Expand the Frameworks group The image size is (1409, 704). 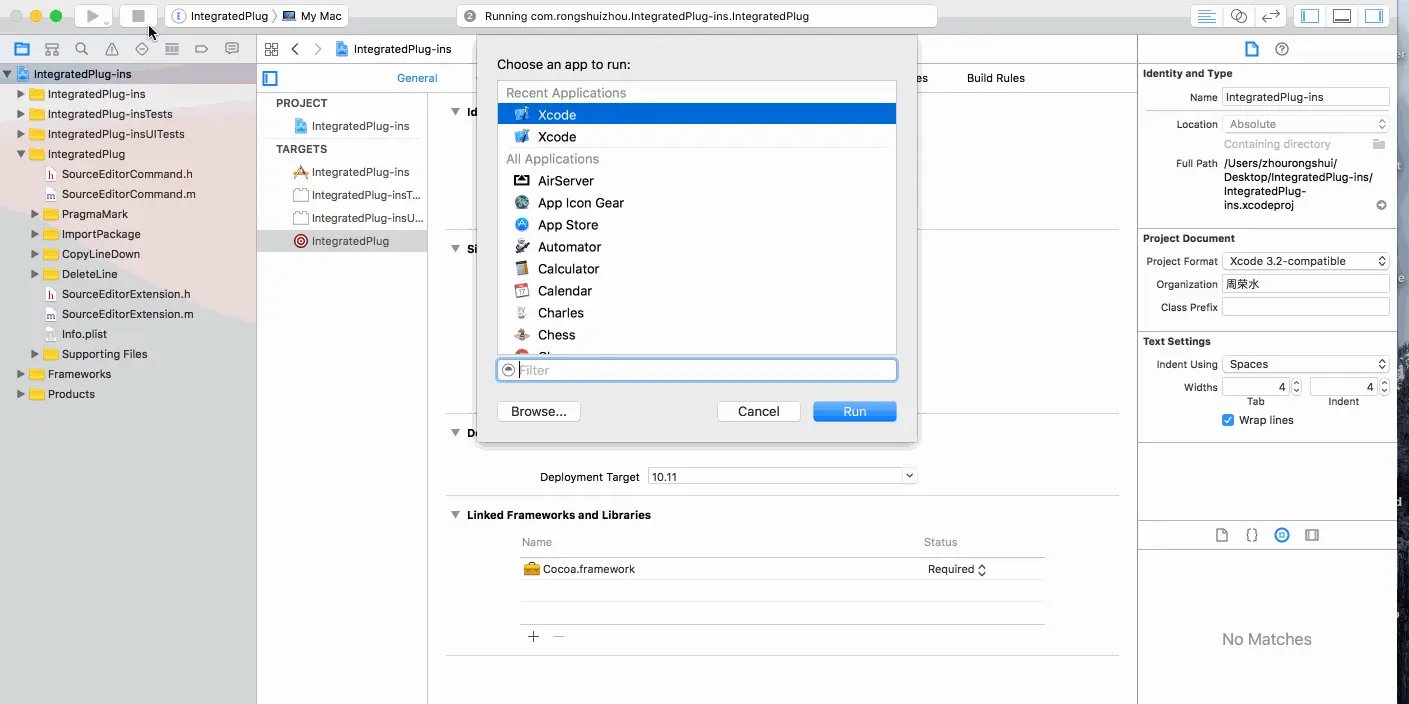pos(21,374)
